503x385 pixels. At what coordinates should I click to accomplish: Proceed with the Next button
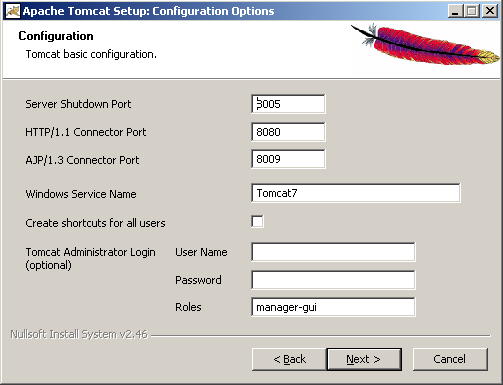[x=364, y=359]
